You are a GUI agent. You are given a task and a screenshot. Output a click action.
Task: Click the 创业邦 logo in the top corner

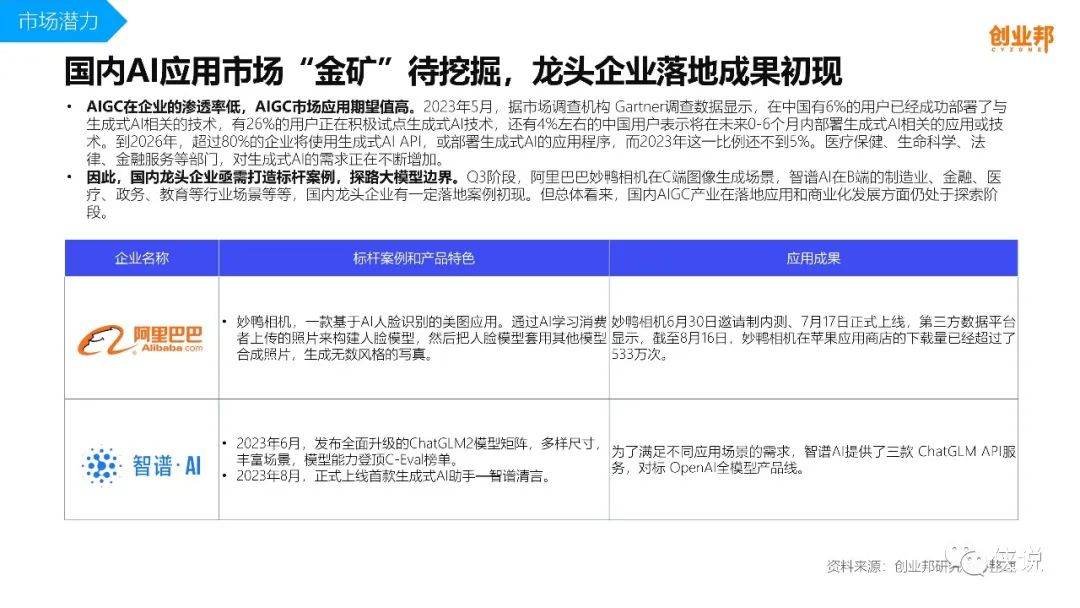point(1021,39)
